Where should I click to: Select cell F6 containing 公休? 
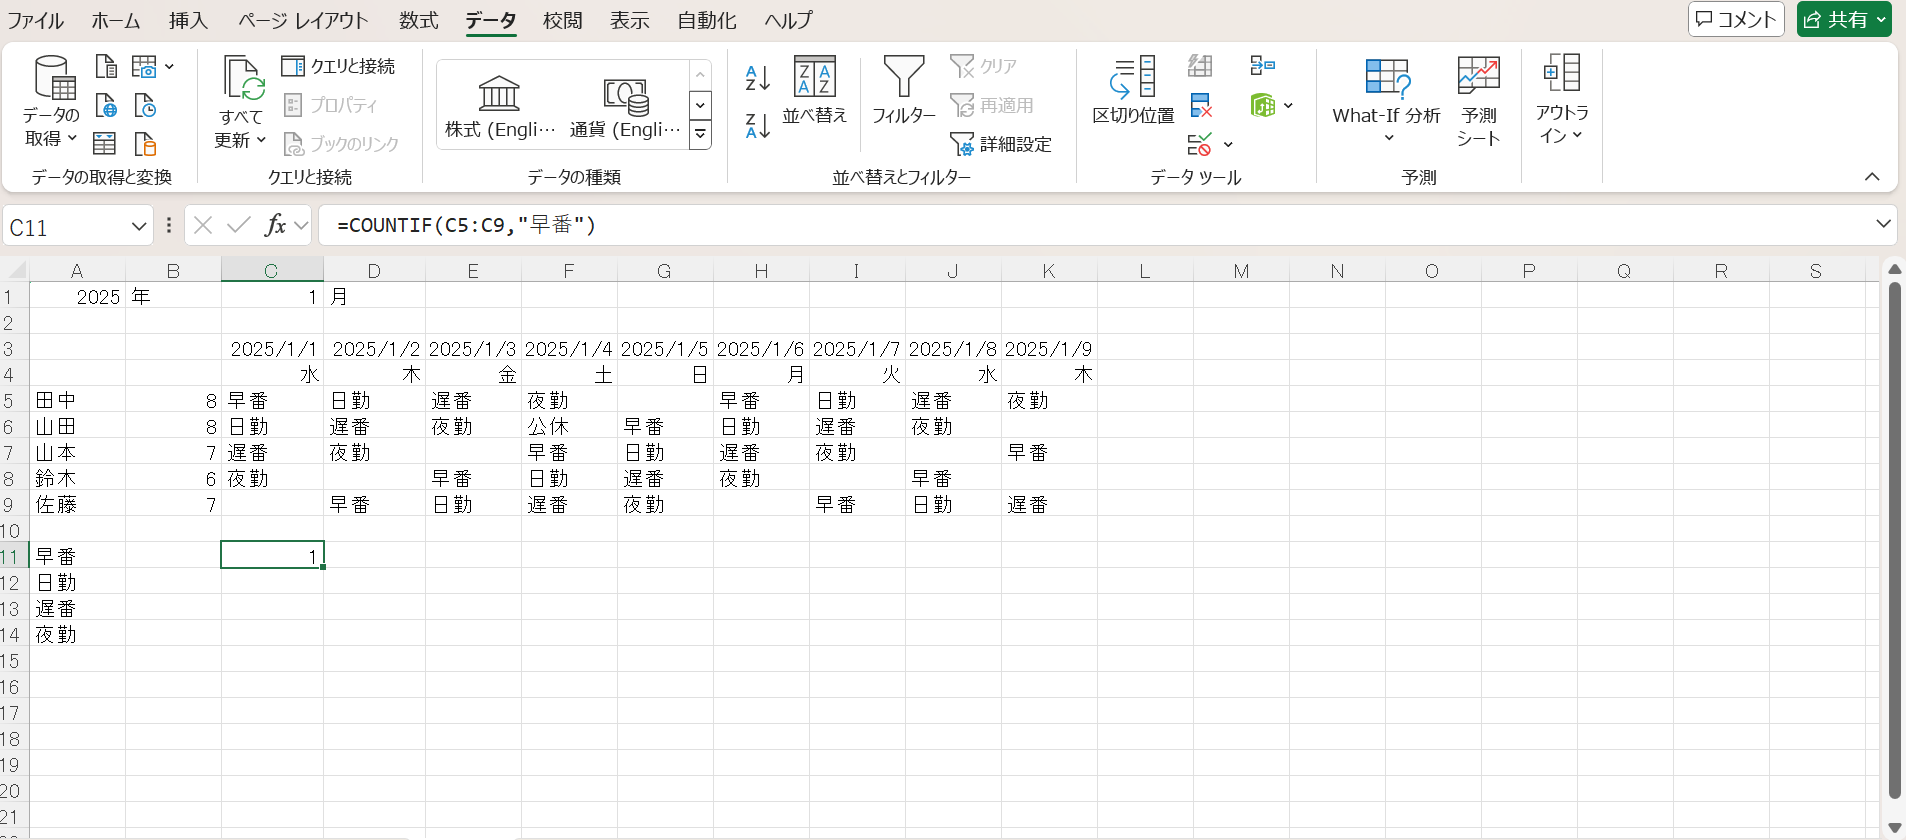point(569,426)
